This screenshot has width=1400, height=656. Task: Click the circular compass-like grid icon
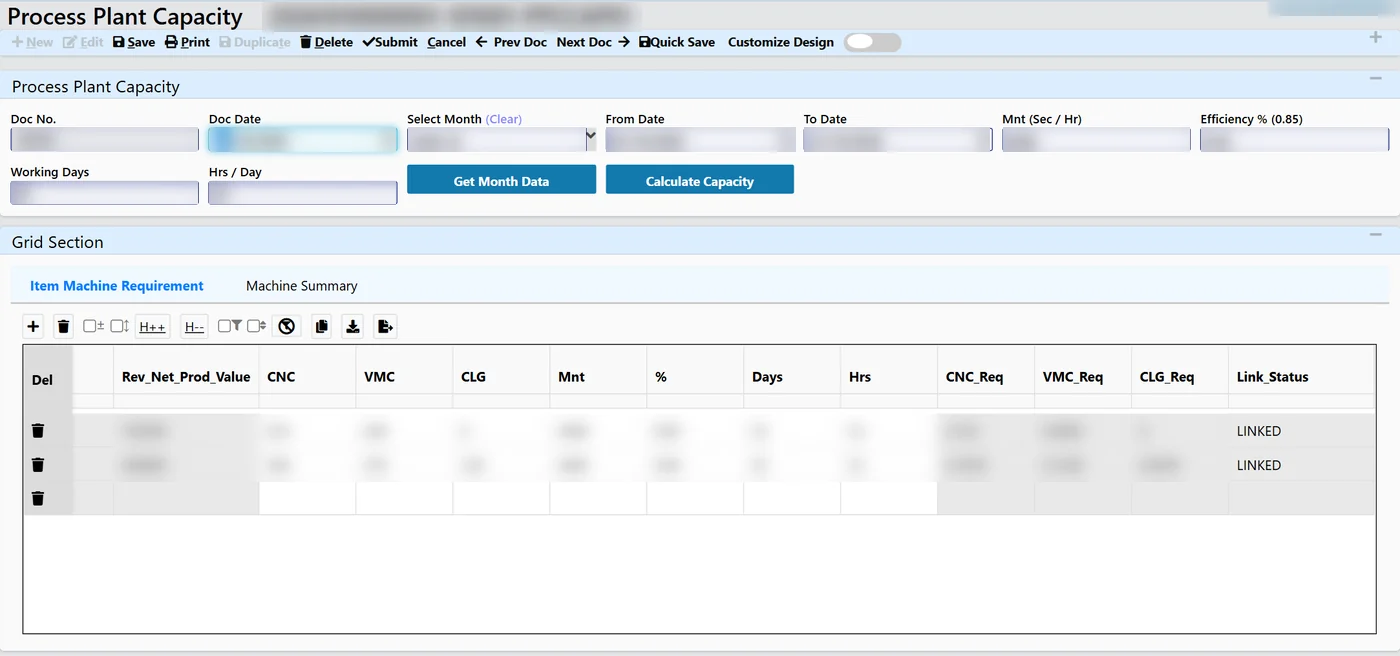pos(287,326)
